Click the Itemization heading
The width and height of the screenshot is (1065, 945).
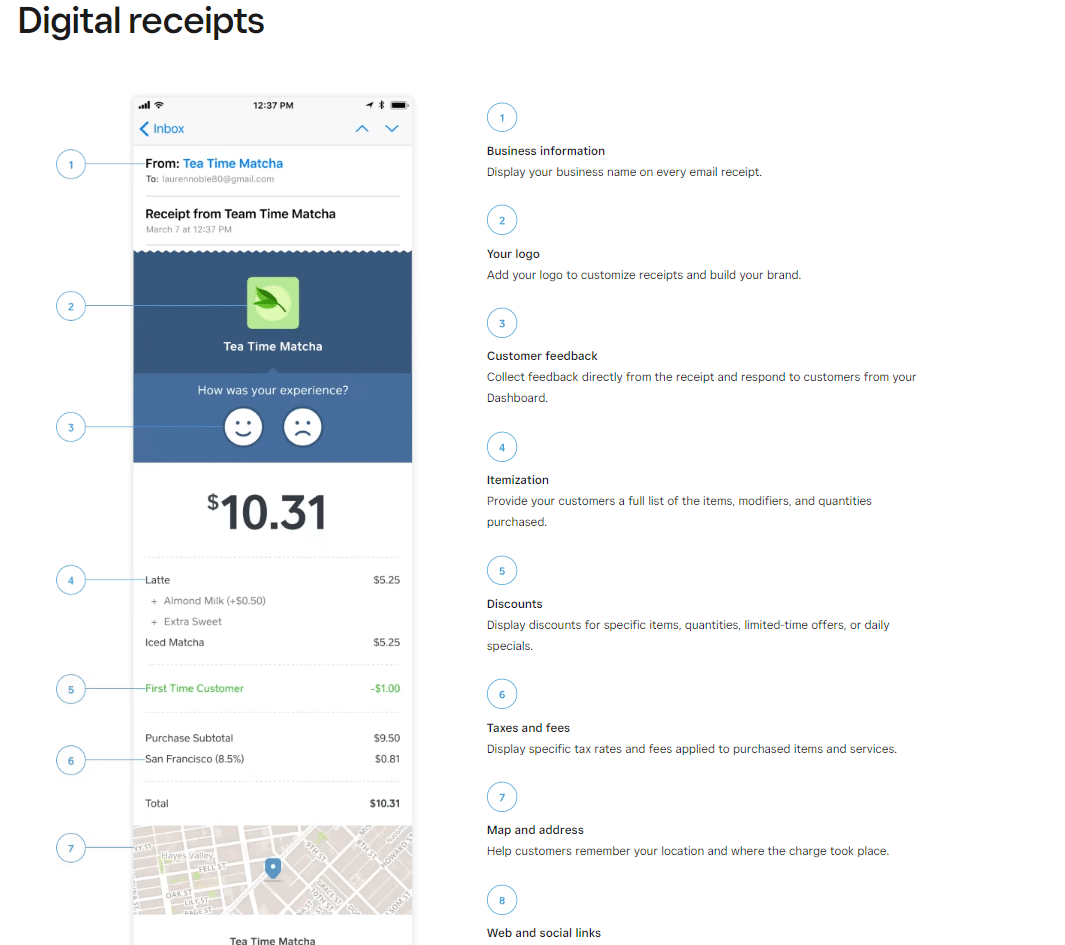click(518, 480)
